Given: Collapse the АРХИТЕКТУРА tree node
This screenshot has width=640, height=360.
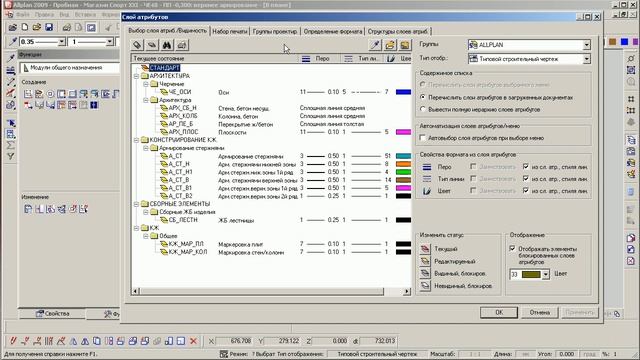Looking at the screenshot, I should point(137,76).
